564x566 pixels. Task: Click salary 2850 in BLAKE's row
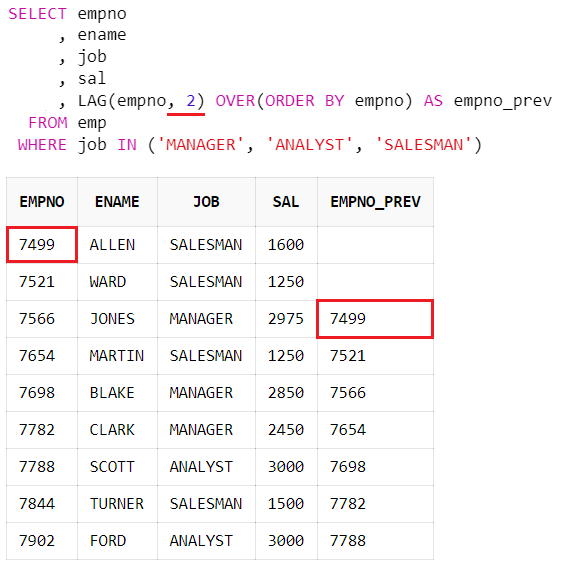click(286, 393)
